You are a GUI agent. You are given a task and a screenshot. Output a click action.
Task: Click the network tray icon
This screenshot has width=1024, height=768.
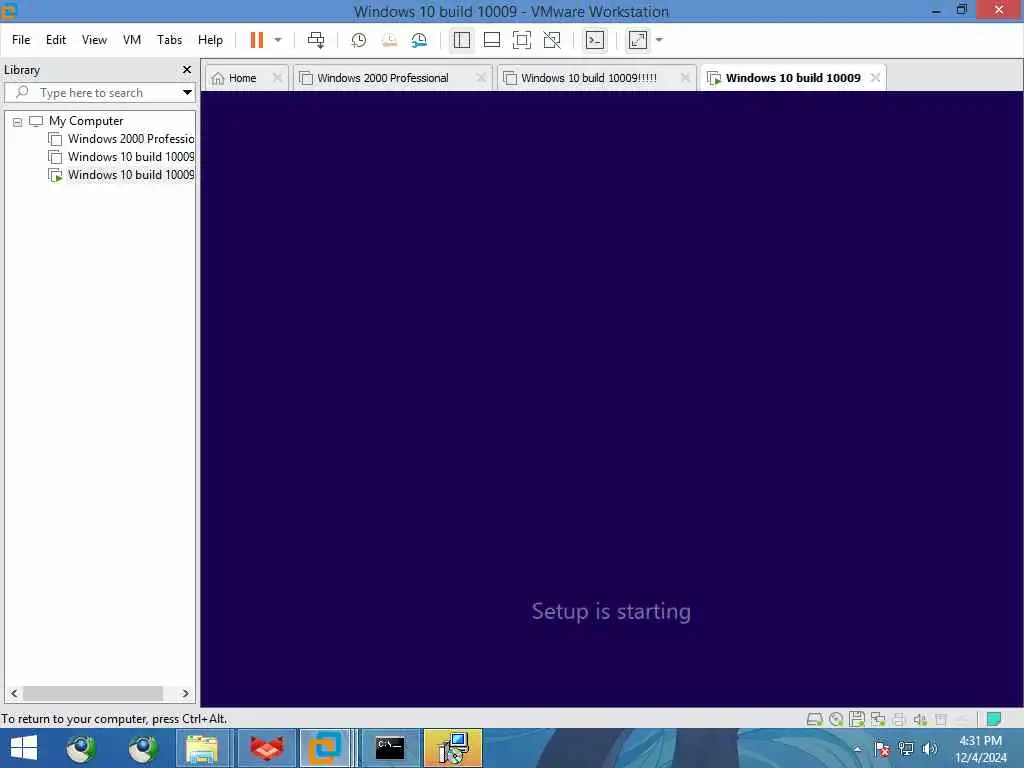coord(906,749)
